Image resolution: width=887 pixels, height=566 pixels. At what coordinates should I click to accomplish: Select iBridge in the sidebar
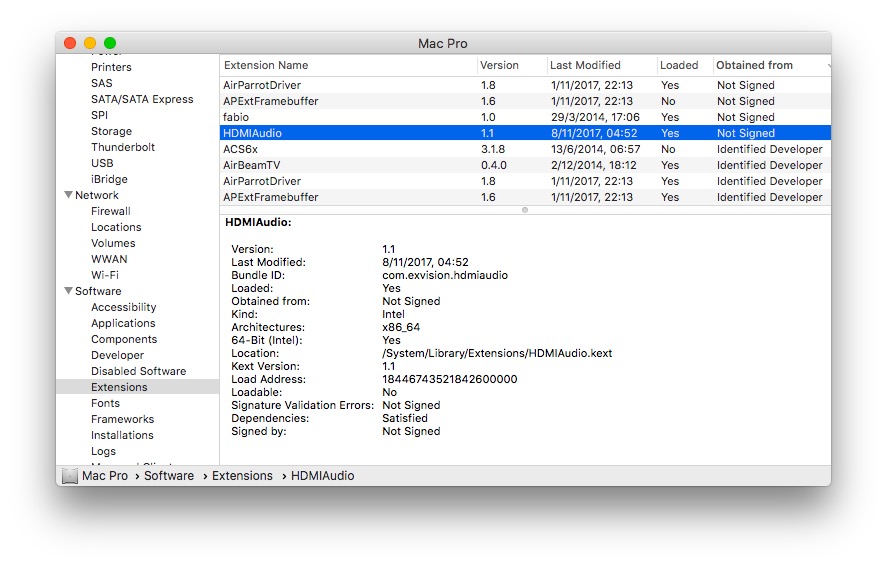[109, 179]
